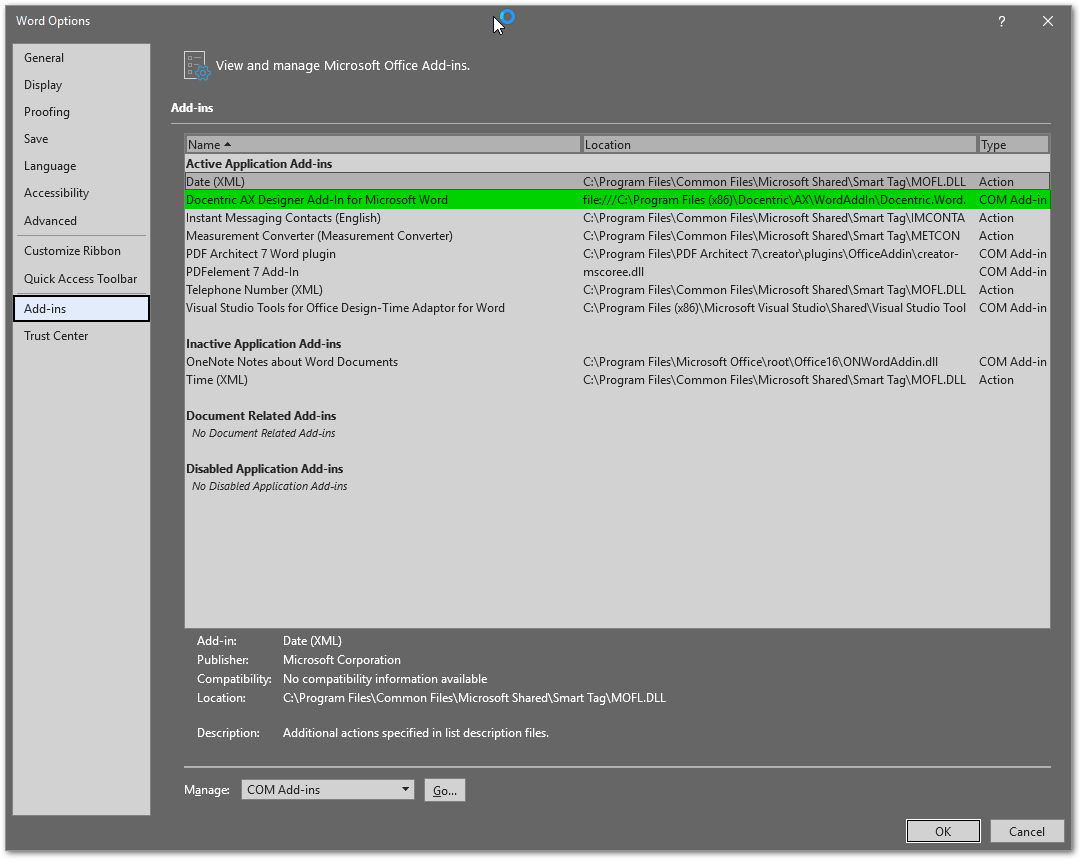This screenshot has height=860, width=1081.
Task: Select OneNote Notes about Word Documents row
Action: (617, 361)
